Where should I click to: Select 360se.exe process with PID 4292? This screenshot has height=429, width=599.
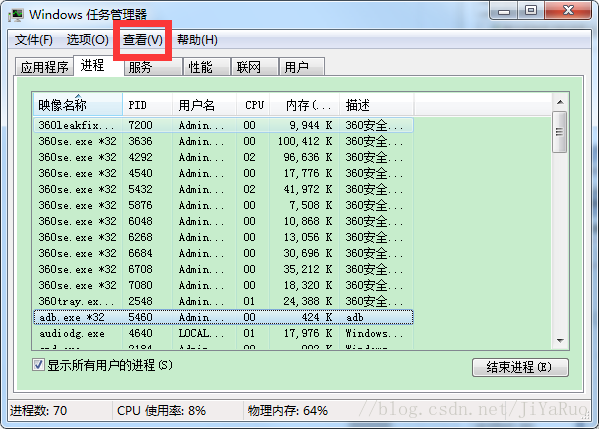click(223, 157)
